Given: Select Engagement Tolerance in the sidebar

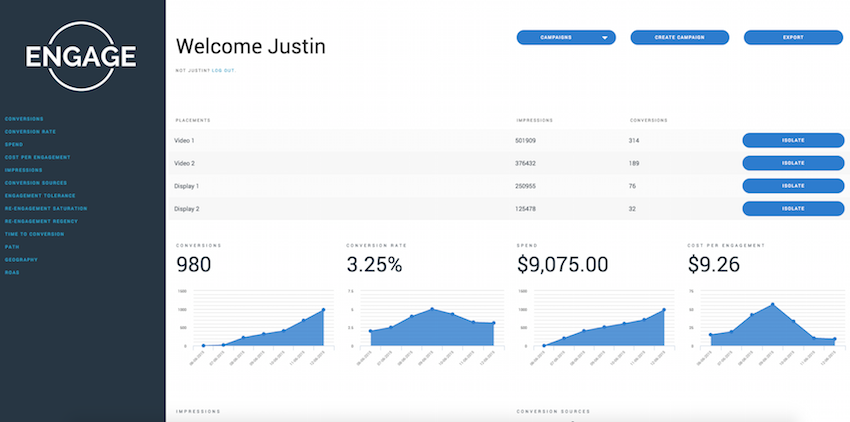Looking at the screenshot, I should point(40,196).
